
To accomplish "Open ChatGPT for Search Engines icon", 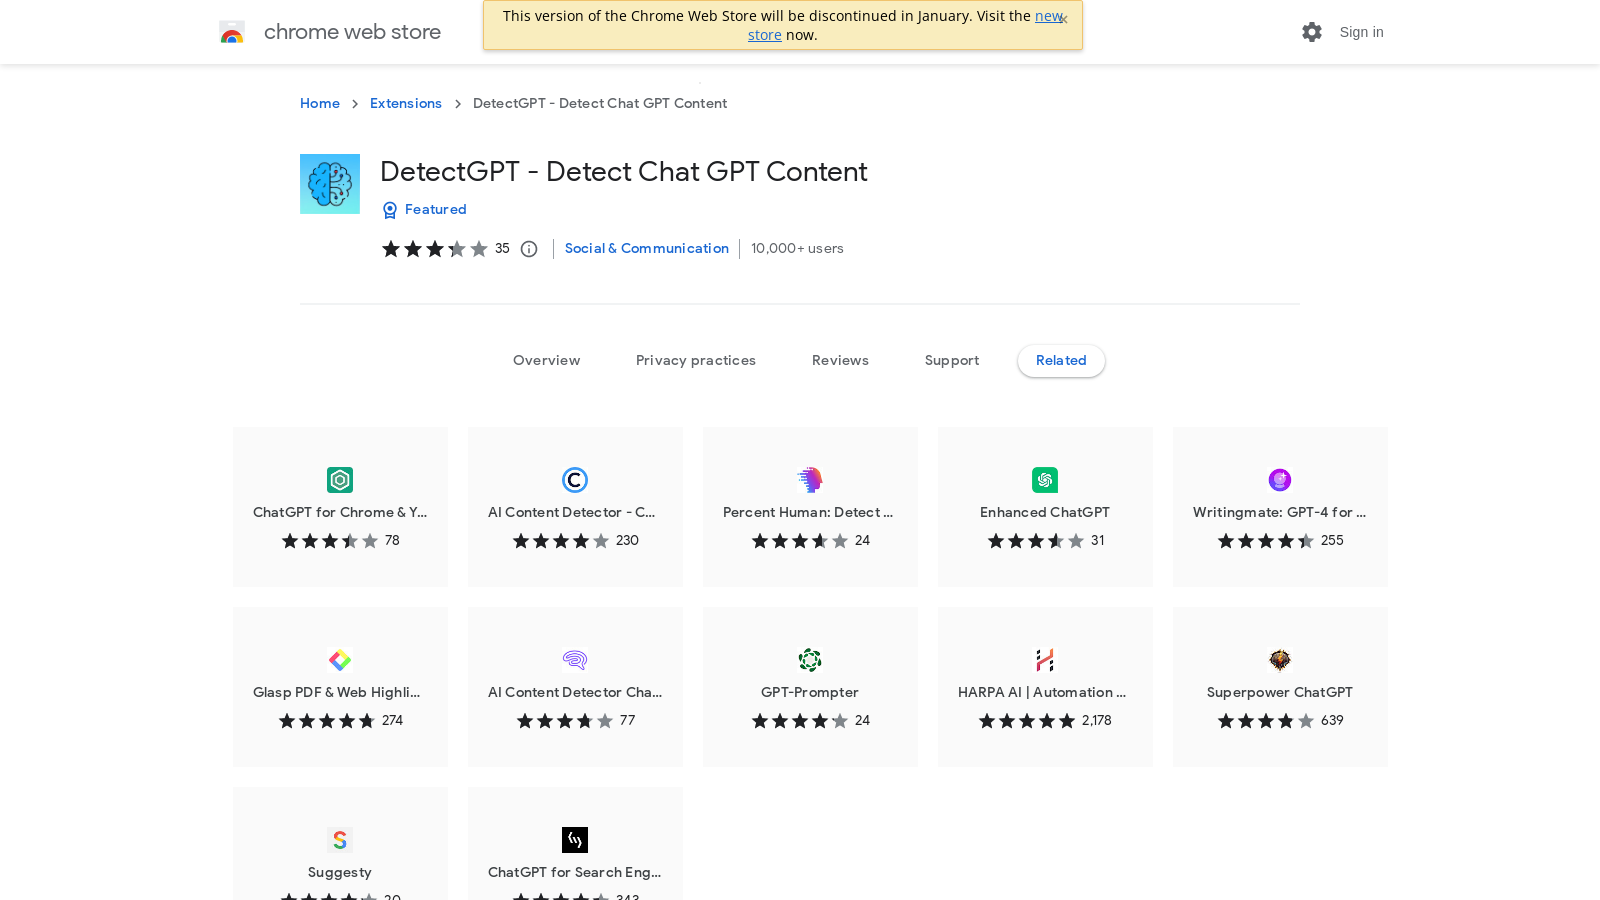I will click(575, 840).
